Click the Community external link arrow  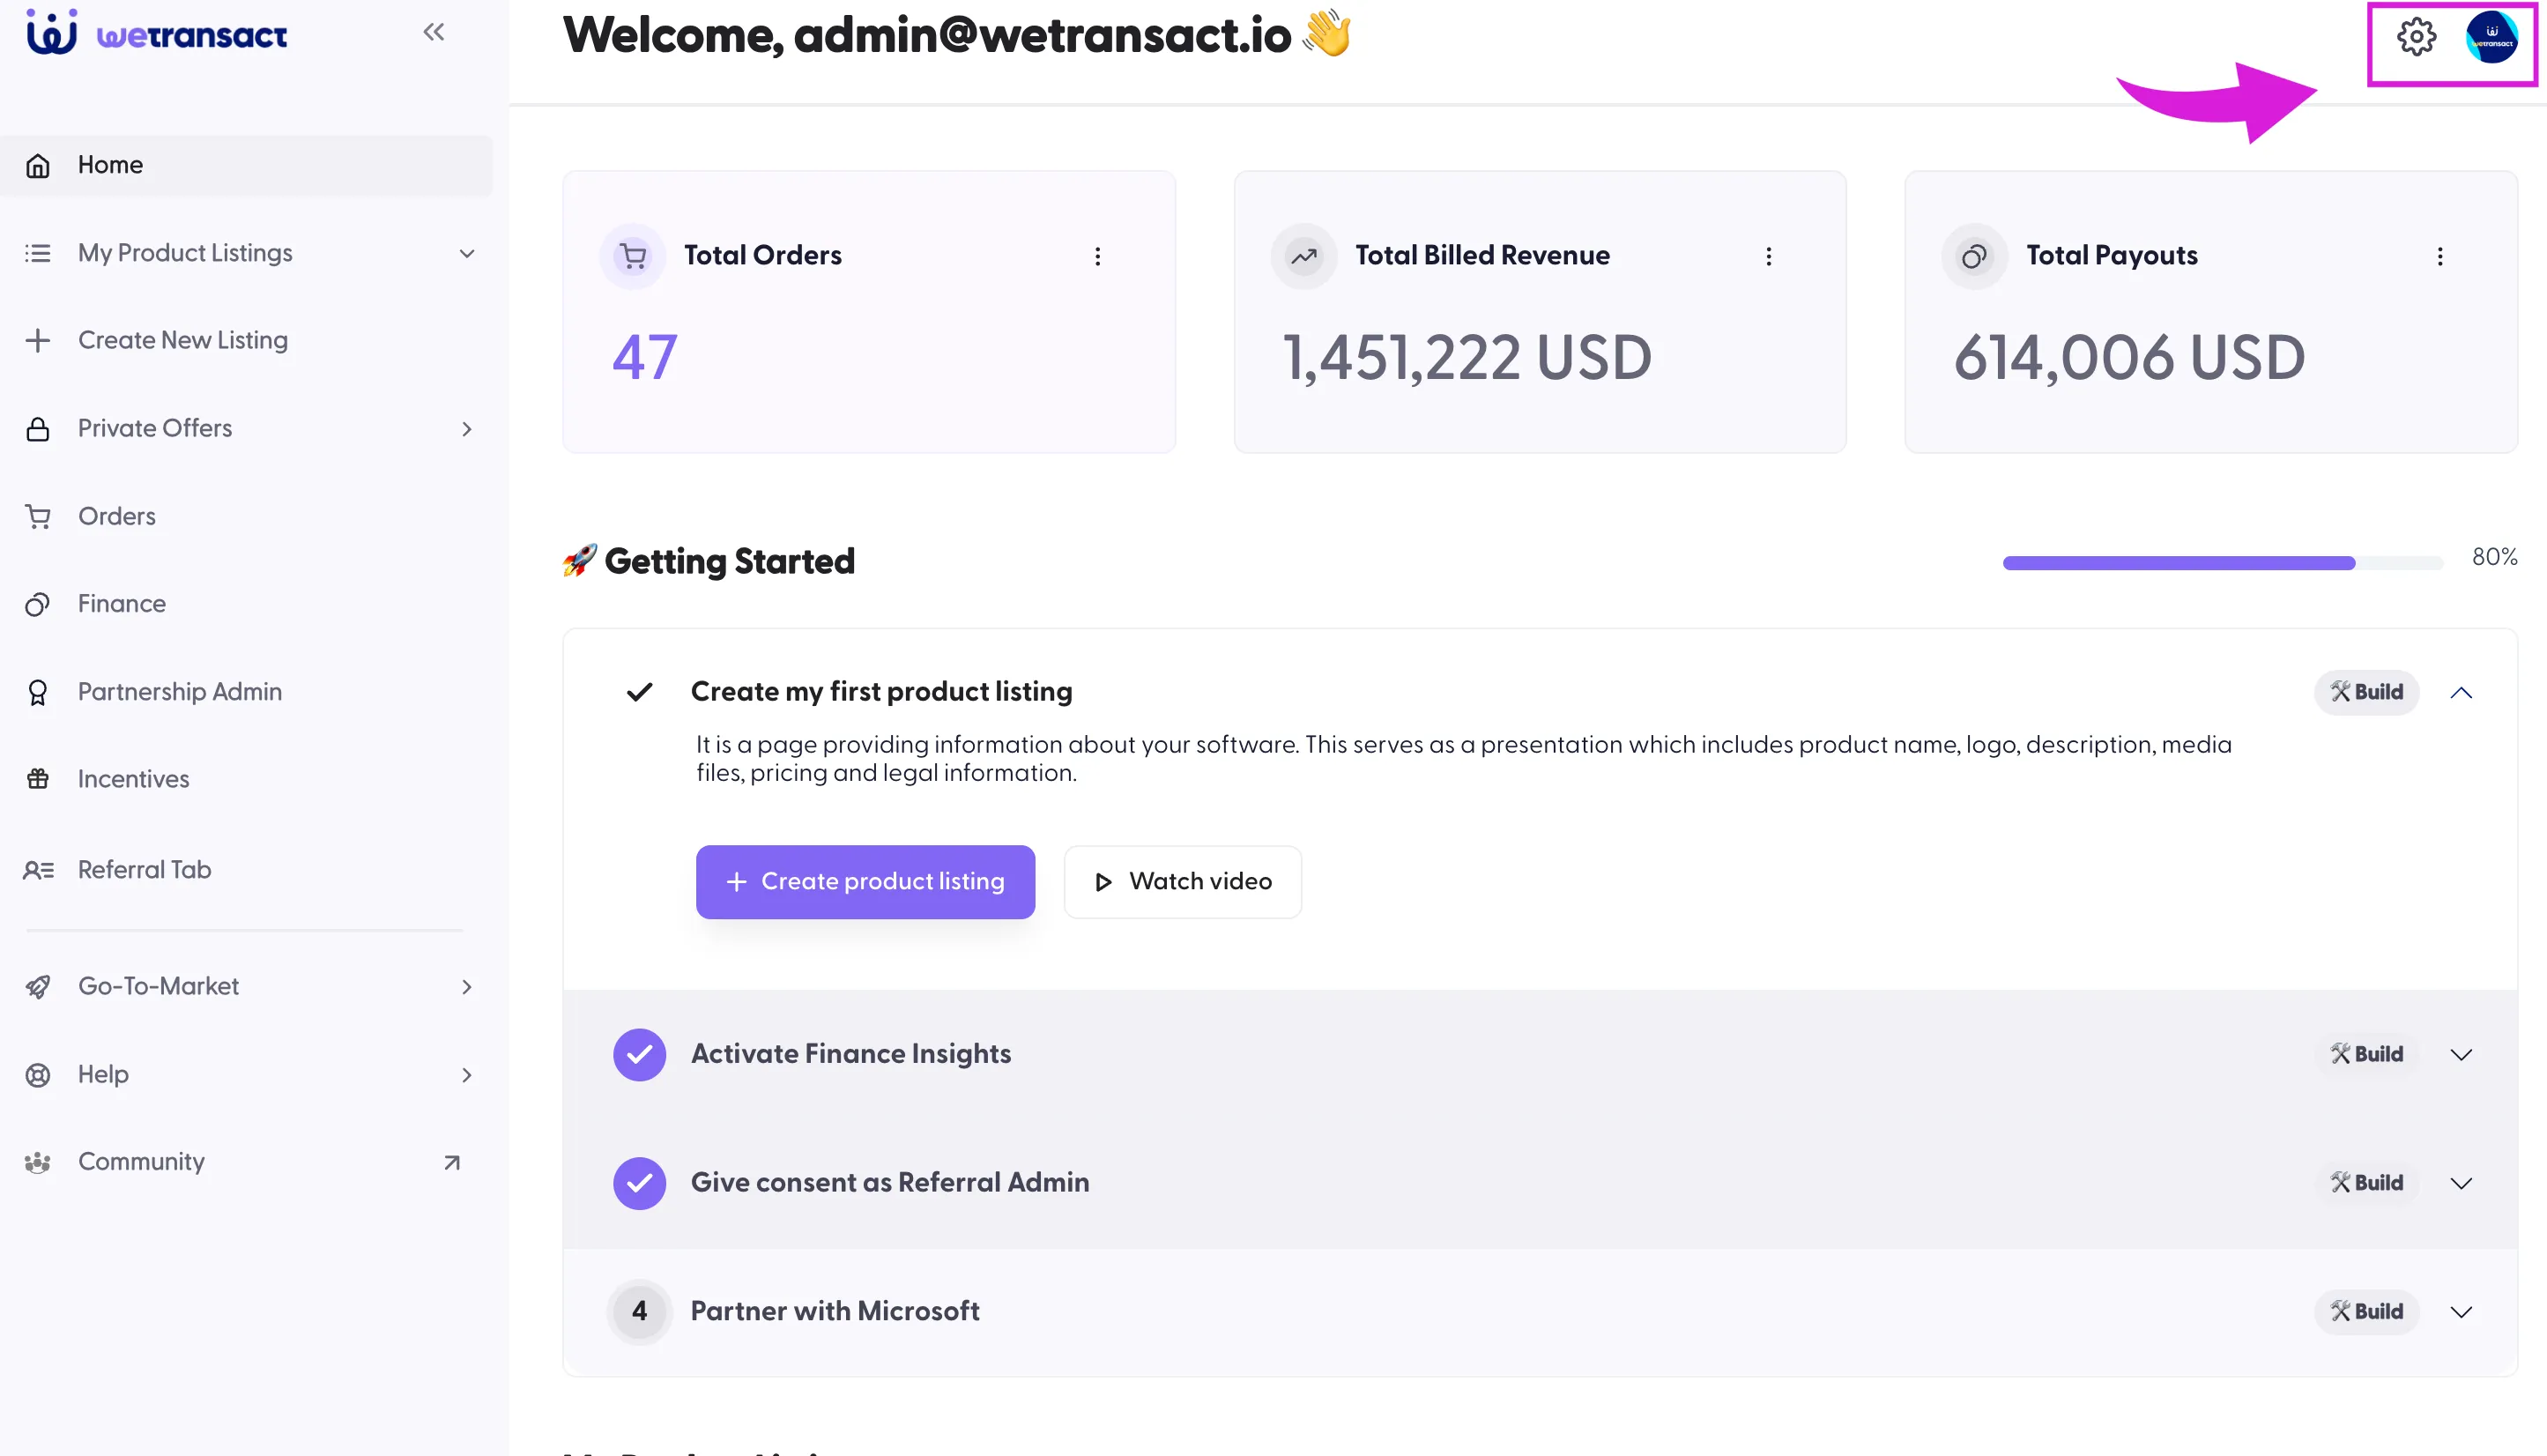point(452,1162)
